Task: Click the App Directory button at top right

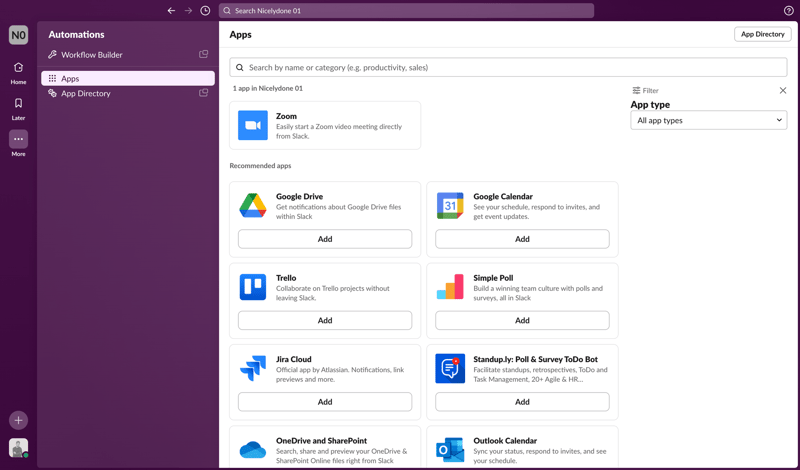Action: click(x=762, y=34)
